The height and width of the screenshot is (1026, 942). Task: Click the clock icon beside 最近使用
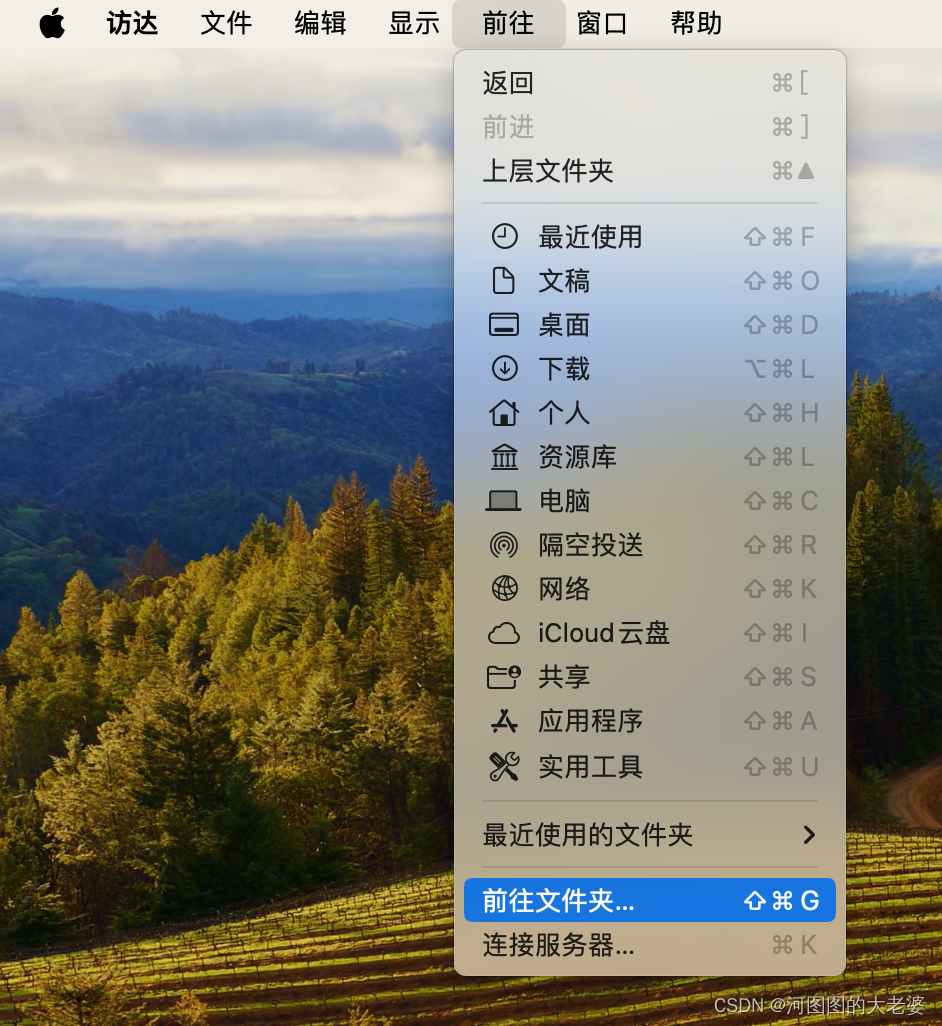[x=504, y=237]
